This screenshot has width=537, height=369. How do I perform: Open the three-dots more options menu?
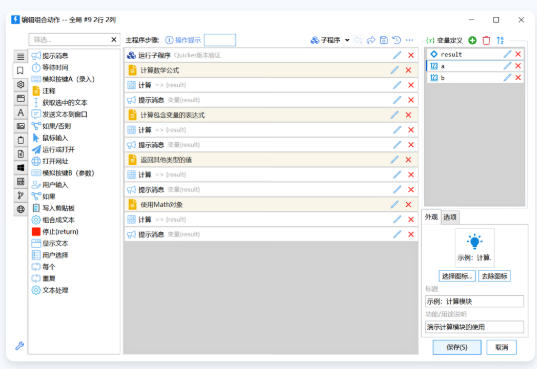pos(410,40)
